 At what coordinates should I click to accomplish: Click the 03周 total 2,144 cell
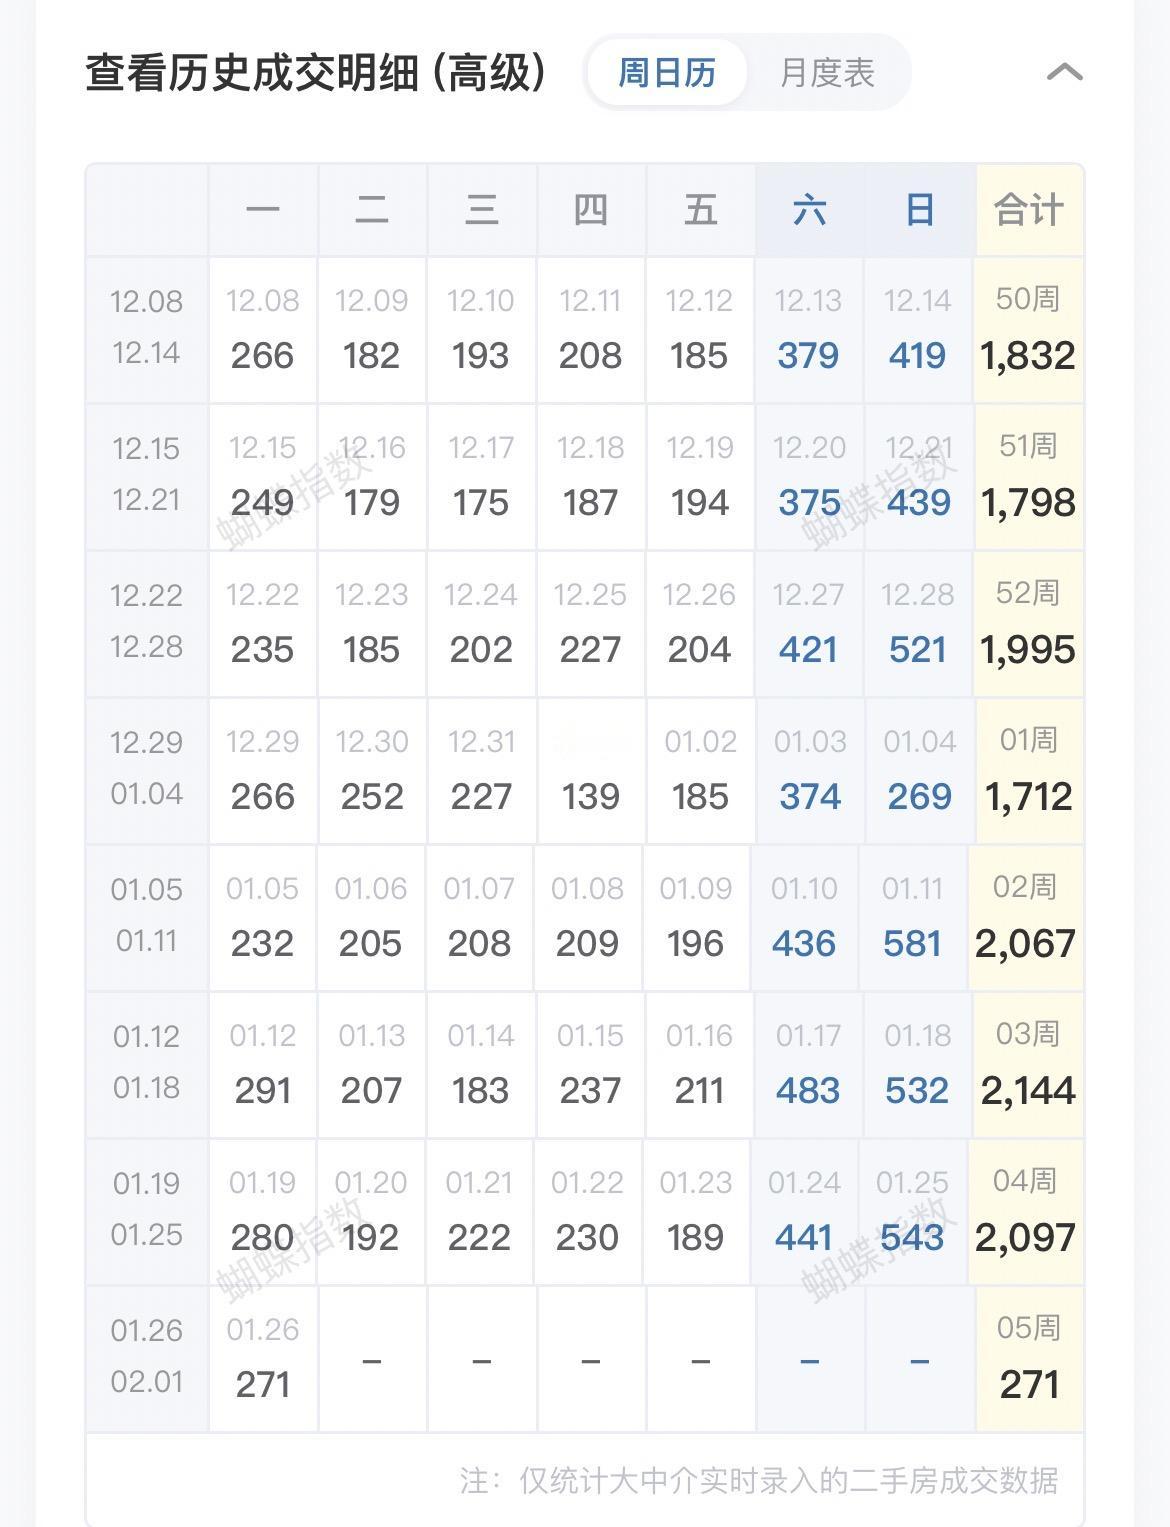[1027, 1066]
